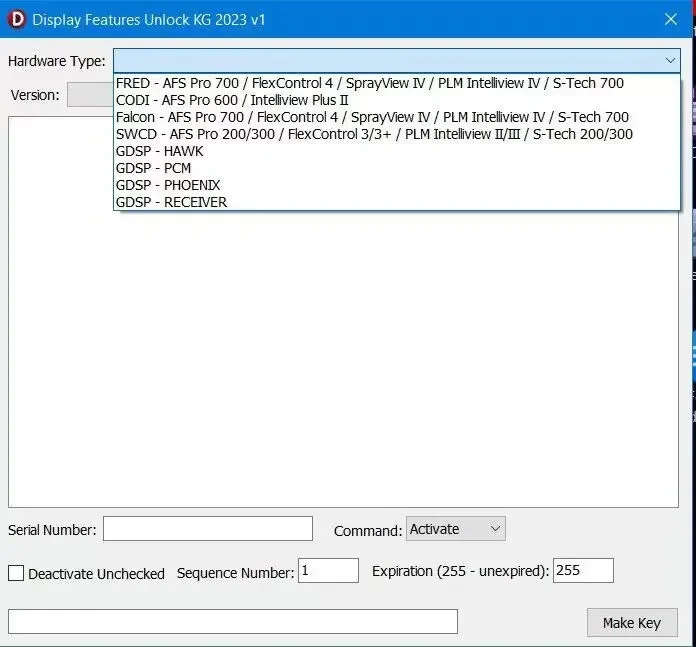The width and height of the screenshot is (696, 647).
Task: Select FRED - AFS Pro 700 hardware option
Action: (x=396, y=83)
